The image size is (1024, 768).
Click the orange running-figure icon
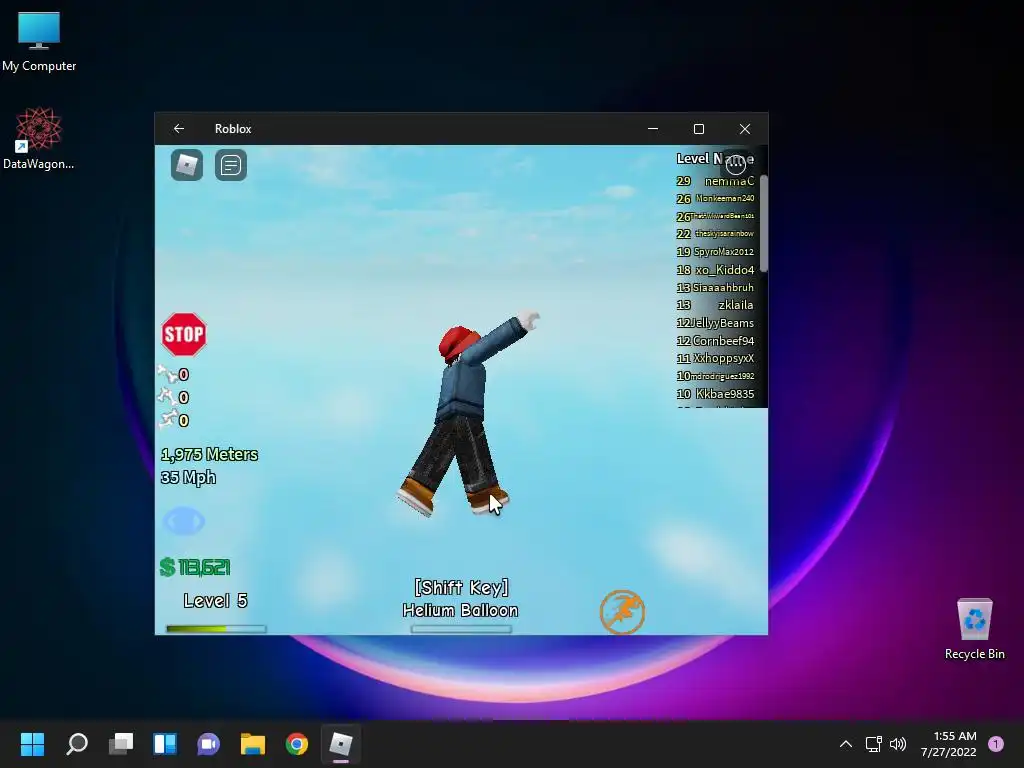(x=622, y=612)
